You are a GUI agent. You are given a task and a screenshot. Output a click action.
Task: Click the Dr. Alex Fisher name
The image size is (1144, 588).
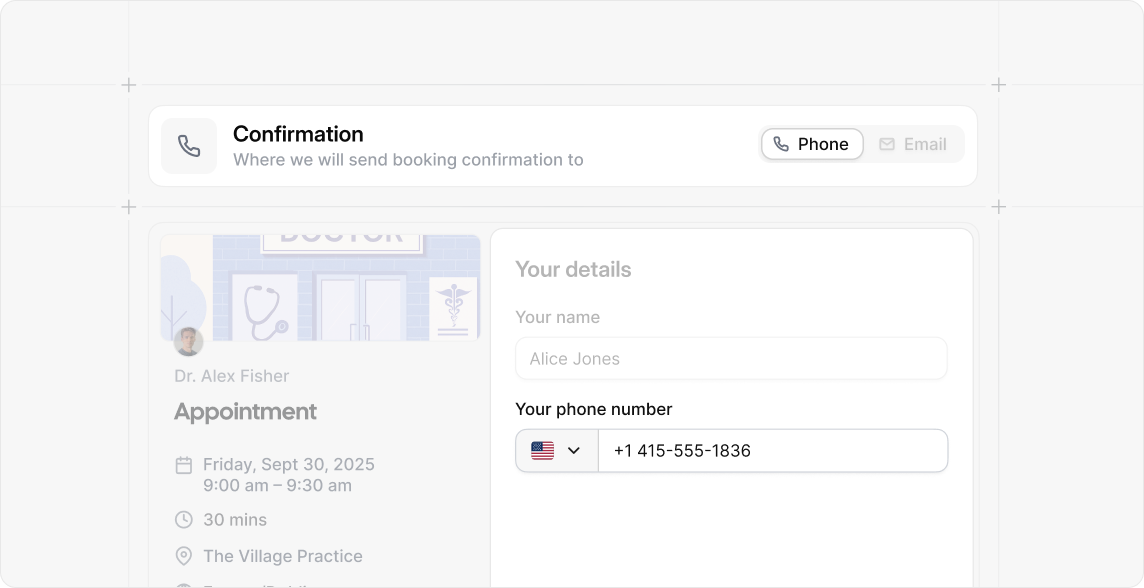[231, 376]
